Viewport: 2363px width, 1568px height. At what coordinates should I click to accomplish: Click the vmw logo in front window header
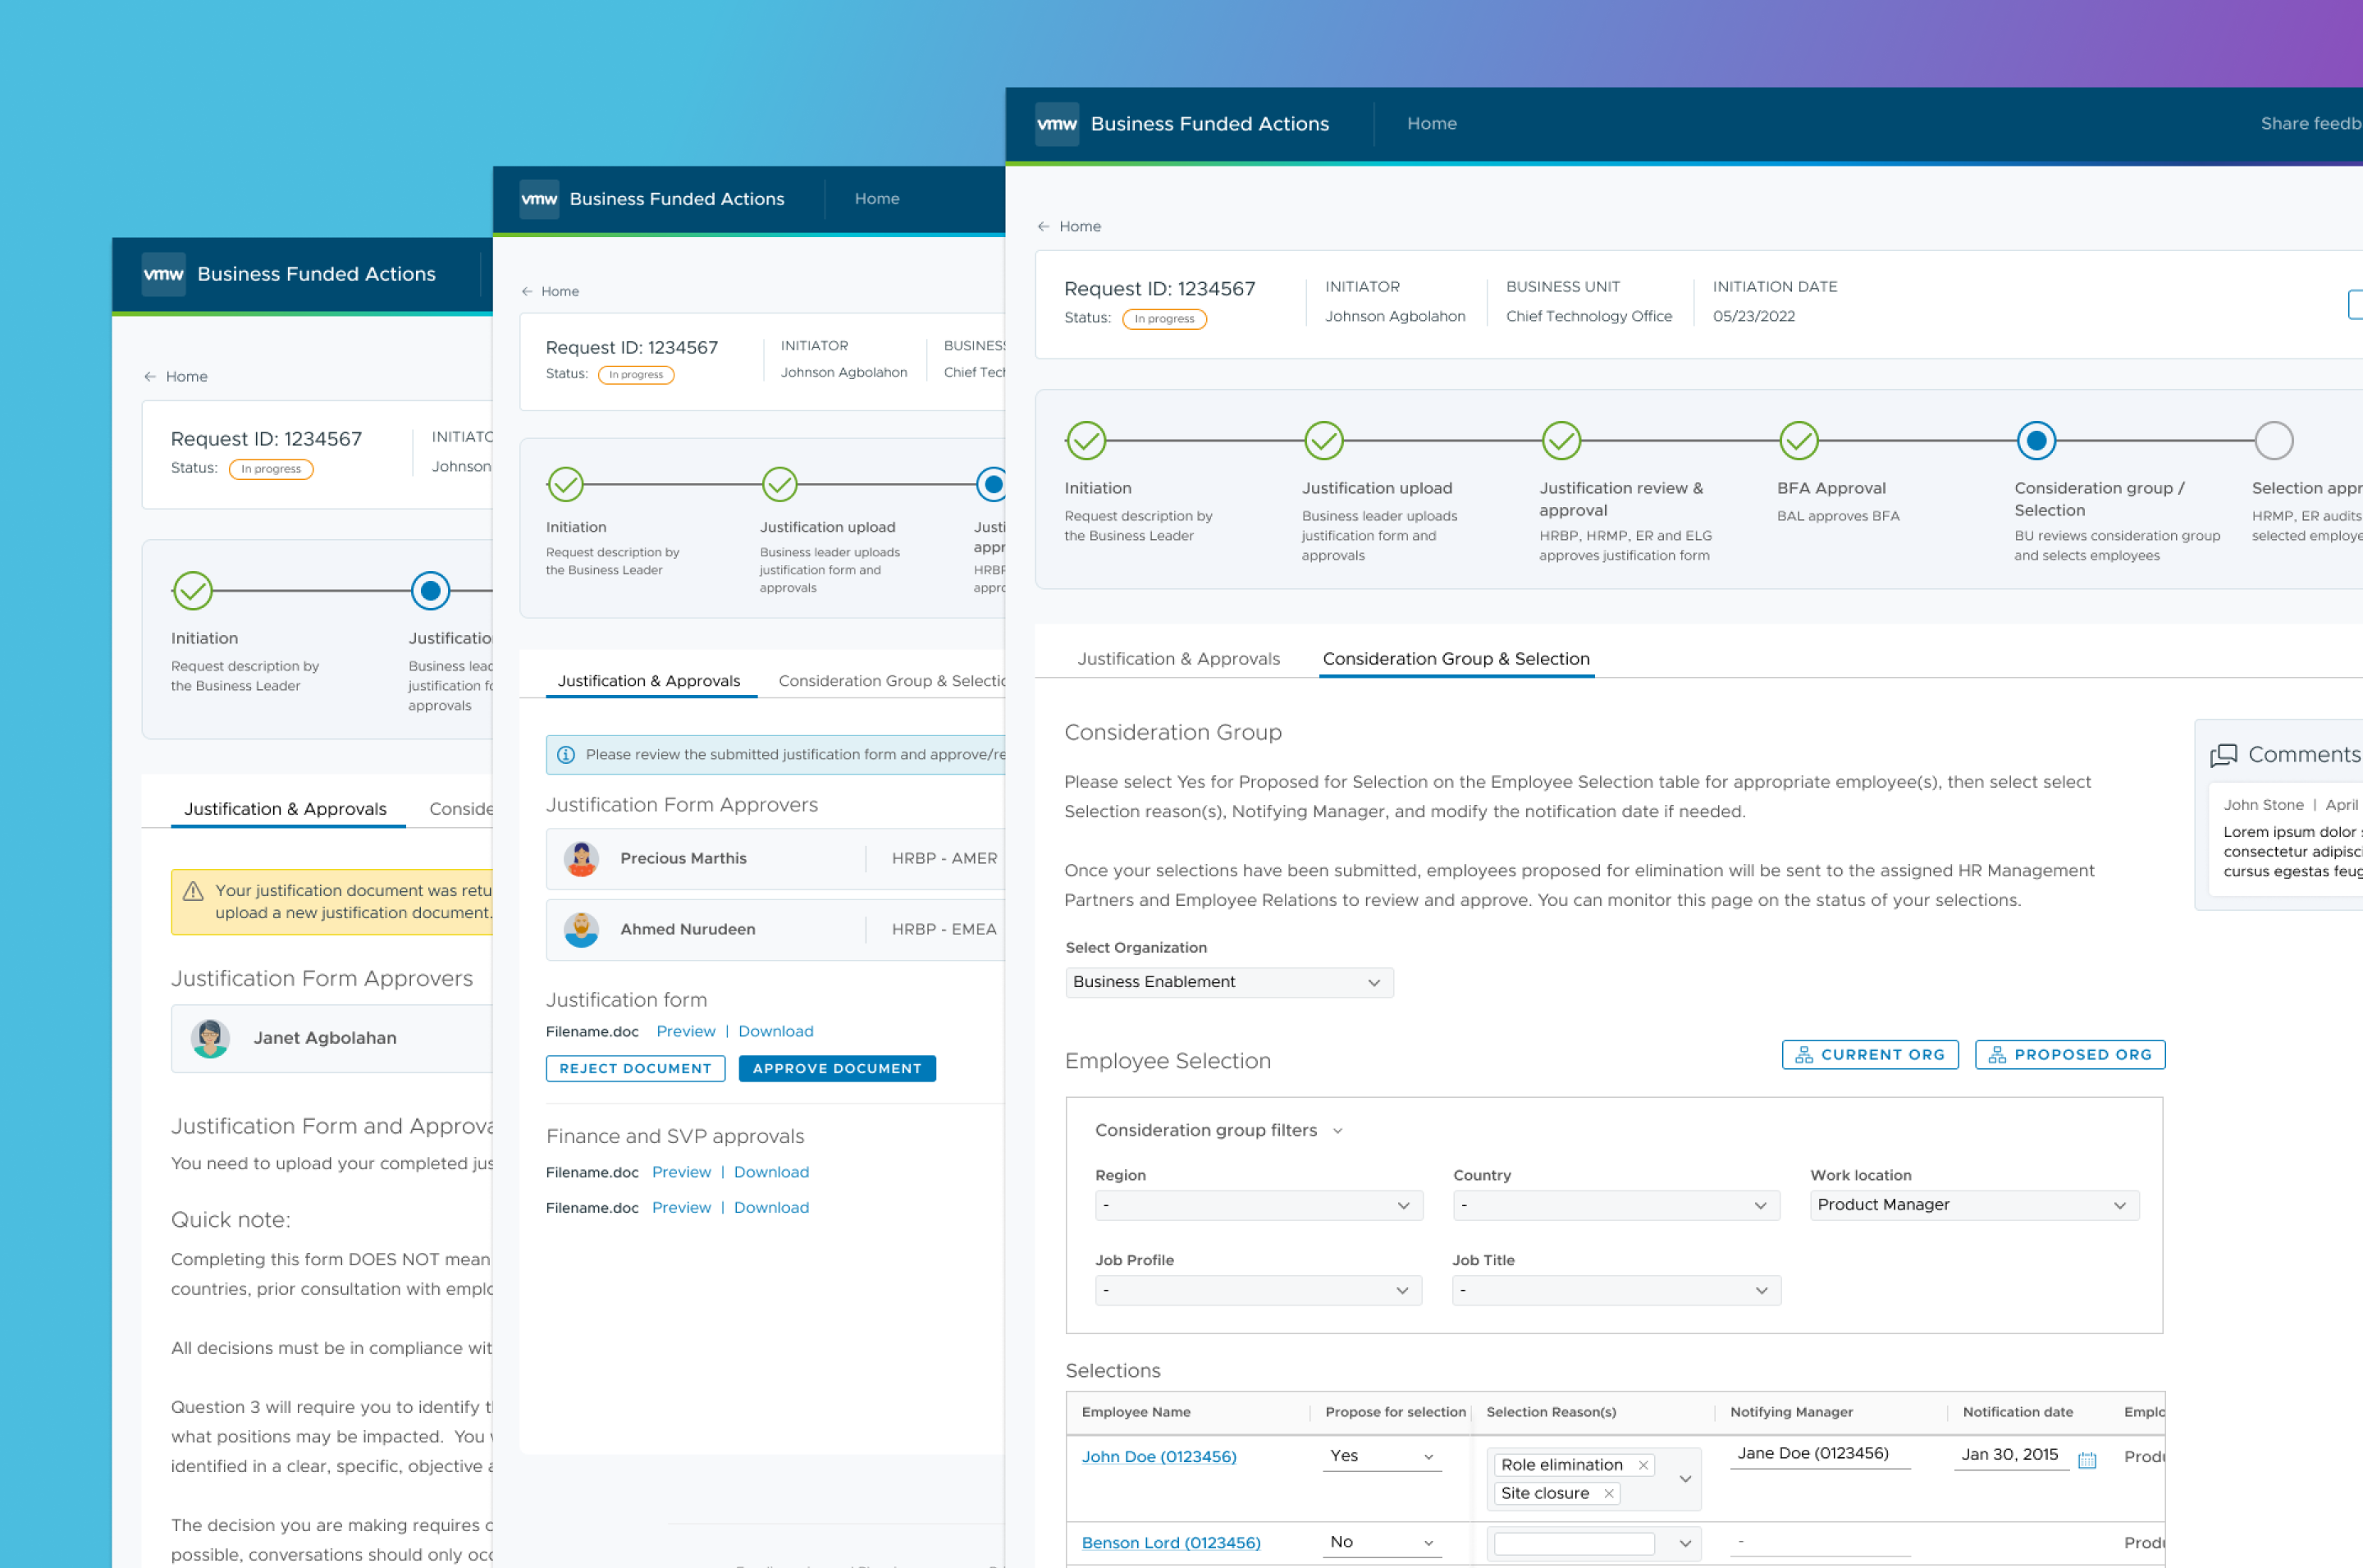point(1056,124)
